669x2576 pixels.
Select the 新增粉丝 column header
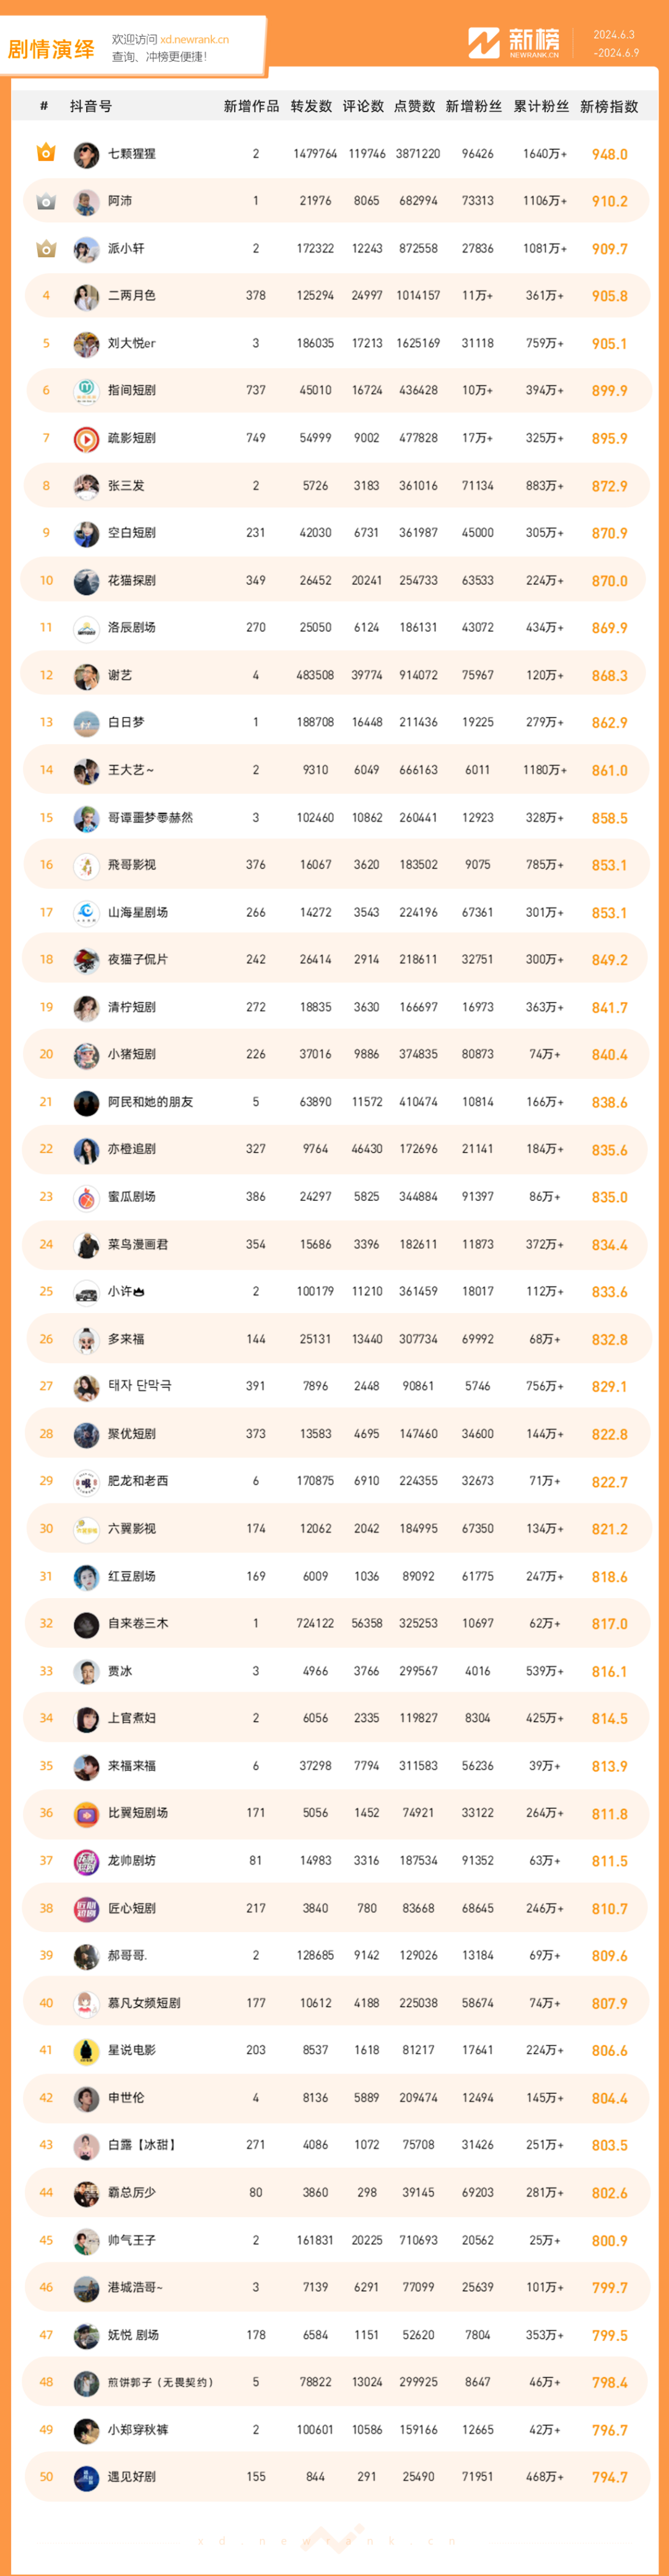tap(474, 106)
